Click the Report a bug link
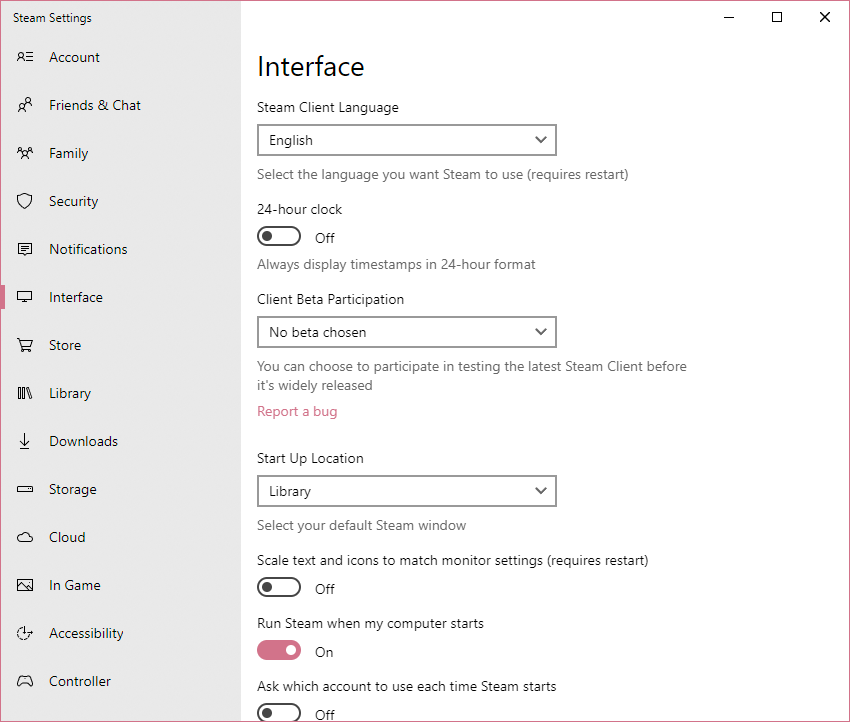The height and width of the screenshot is (722, 850). [297, 411]
